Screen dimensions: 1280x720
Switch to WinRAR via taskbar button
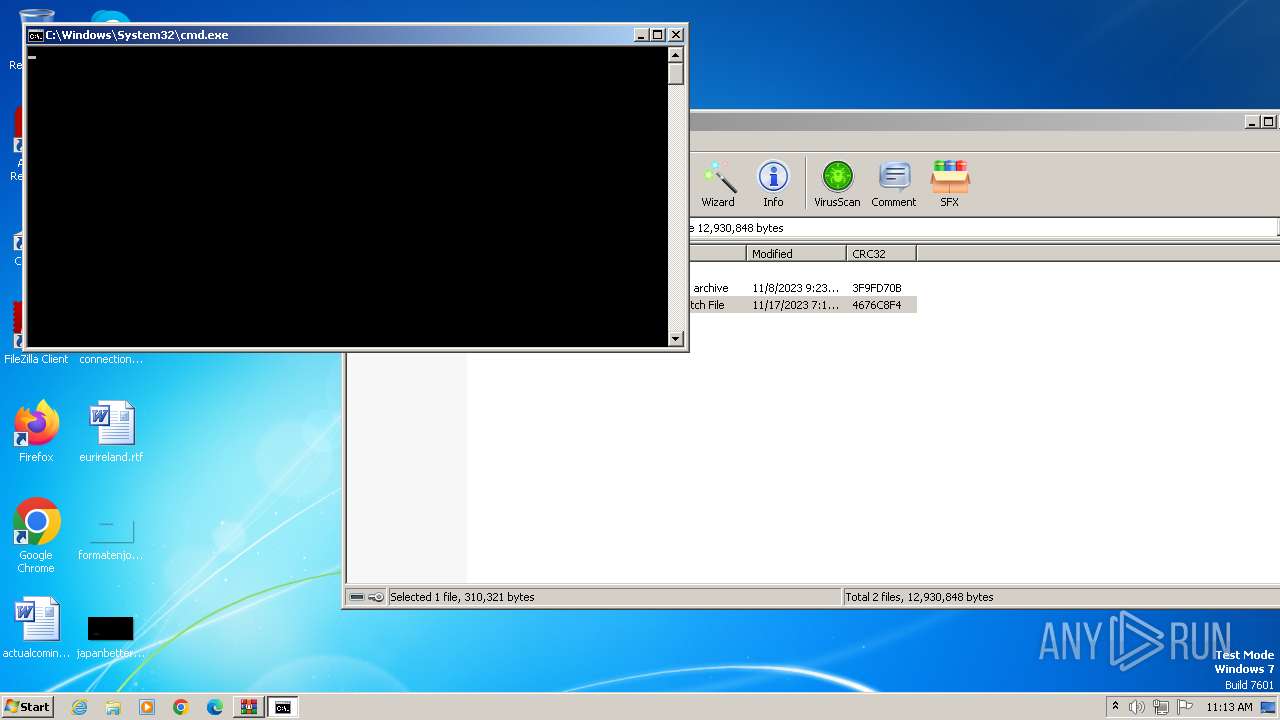(248, 707)
